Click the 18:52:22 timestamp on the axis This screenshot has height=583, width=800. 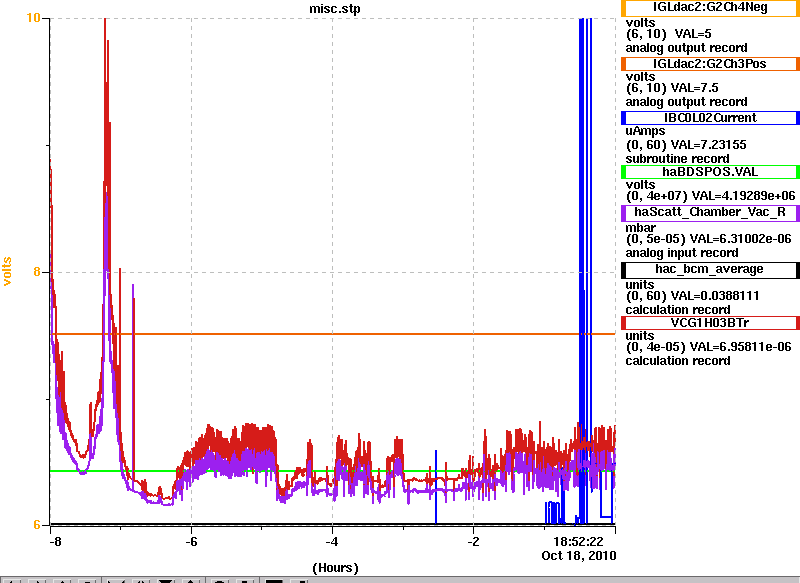(x=578, y=541)
